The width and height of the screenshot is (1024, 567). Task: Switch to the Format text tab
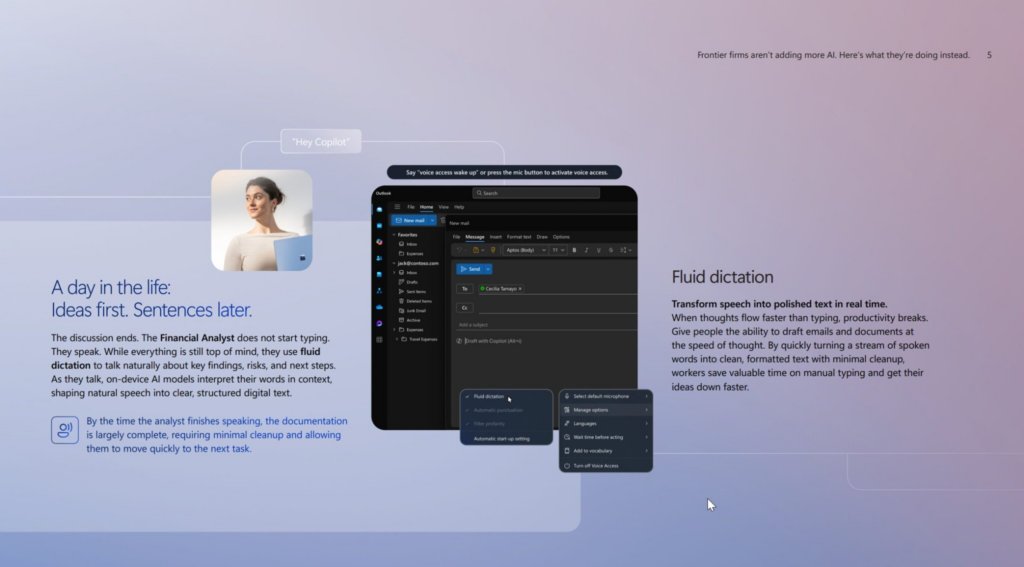click(x=519, y=237)
